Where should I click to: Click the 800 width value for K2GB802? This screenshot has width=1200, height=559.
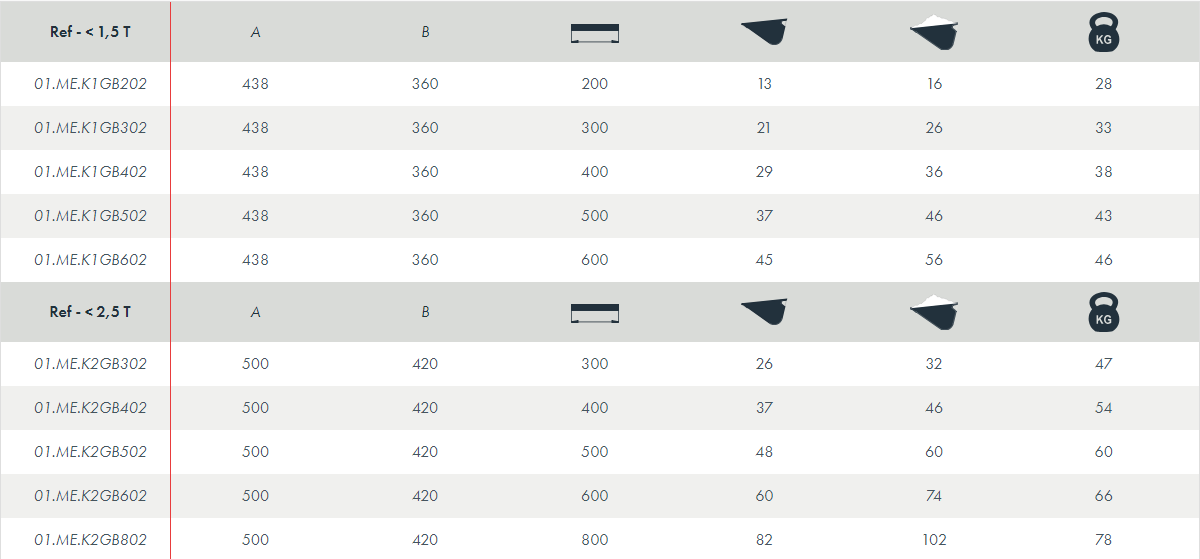click(595, 540)
